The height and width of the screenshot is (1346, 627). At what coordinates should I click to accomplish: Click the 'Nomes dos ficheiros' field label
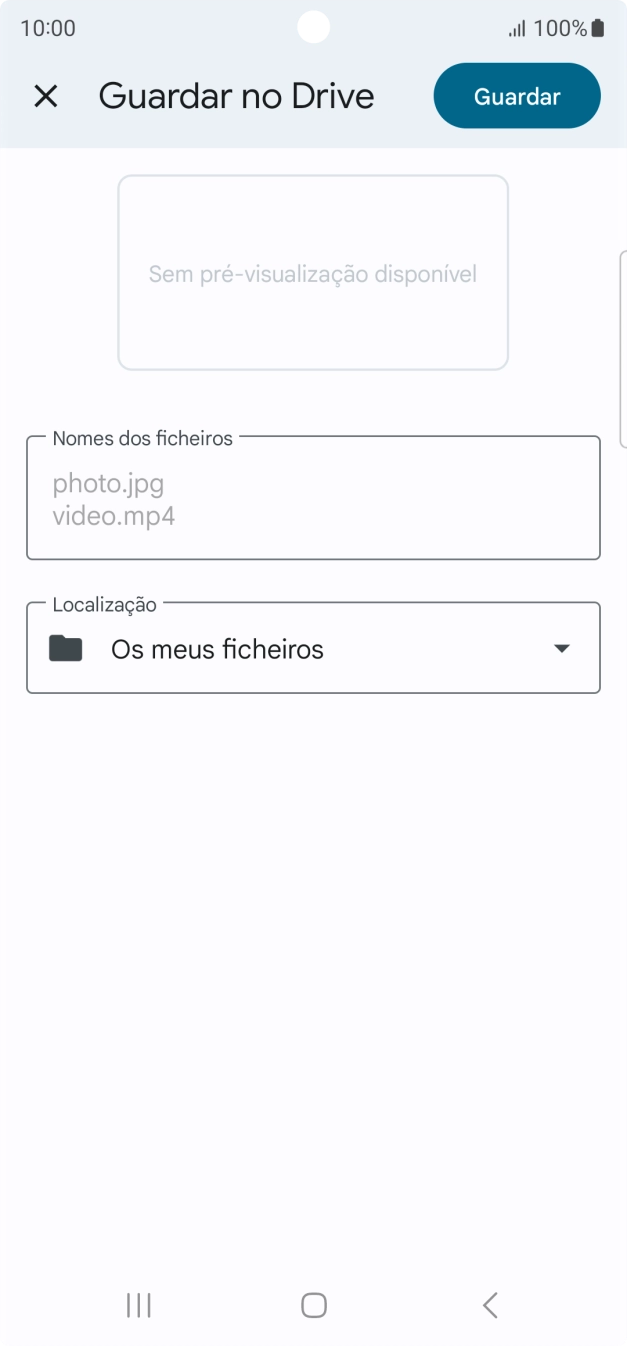tap(142, 438)
